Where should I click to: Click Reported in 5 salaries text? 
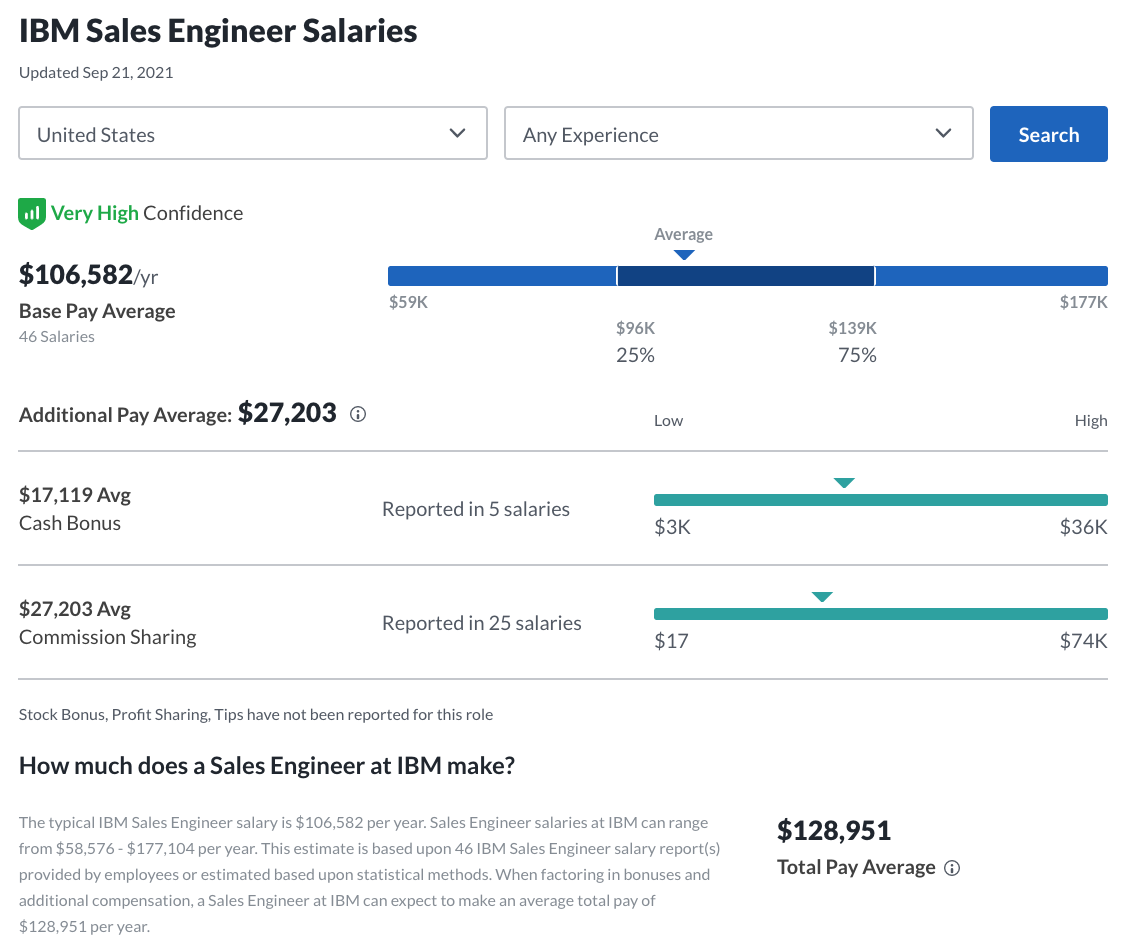click(476, 510)
